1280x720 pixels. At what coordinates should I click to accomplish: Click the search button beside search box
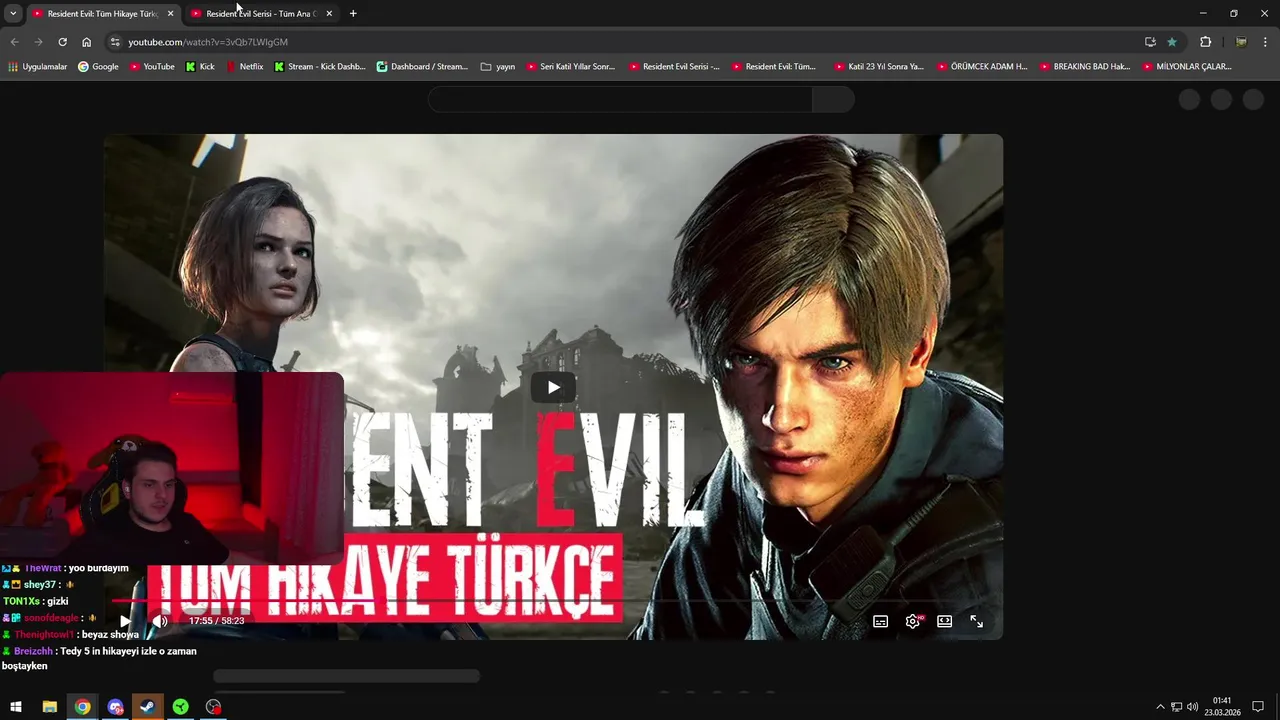pos(833,99)
